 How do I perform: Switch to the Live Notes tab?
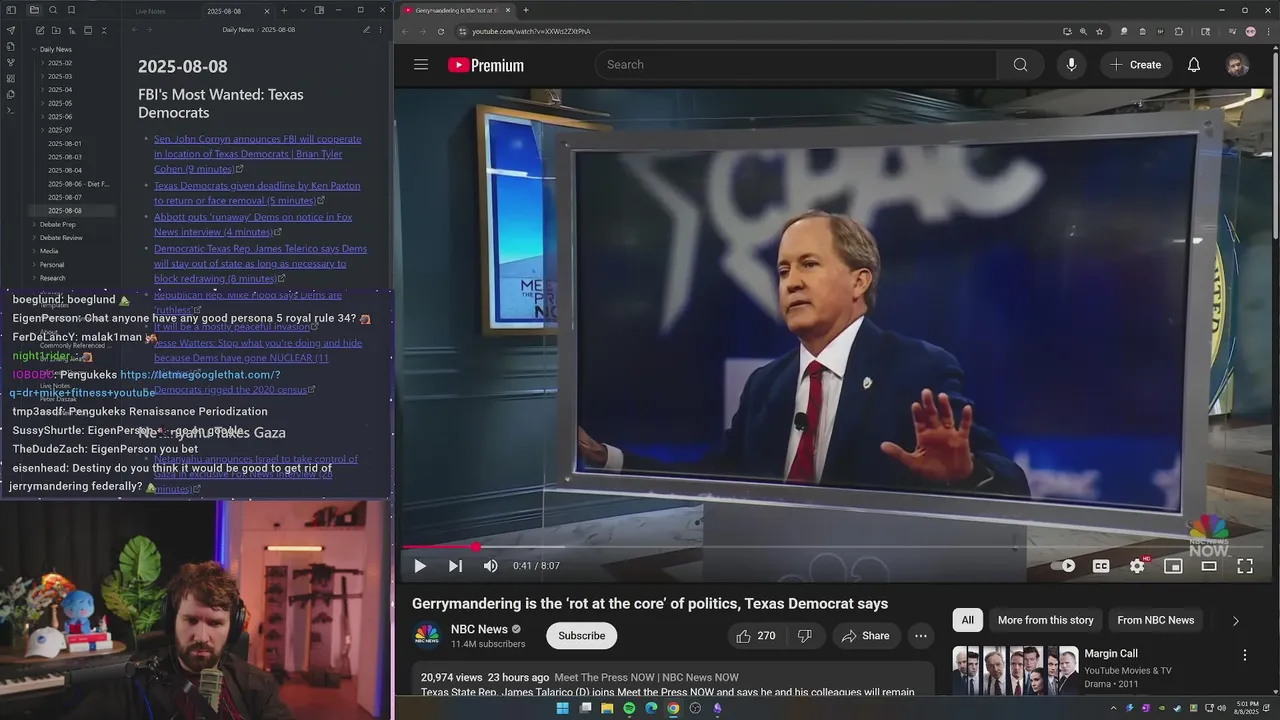tap(151, 11)
